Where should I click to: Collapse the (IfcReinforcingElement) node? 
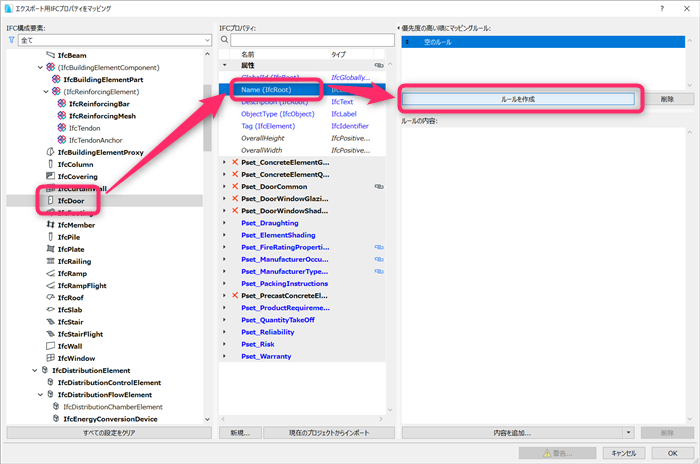(x=46, y=92)
